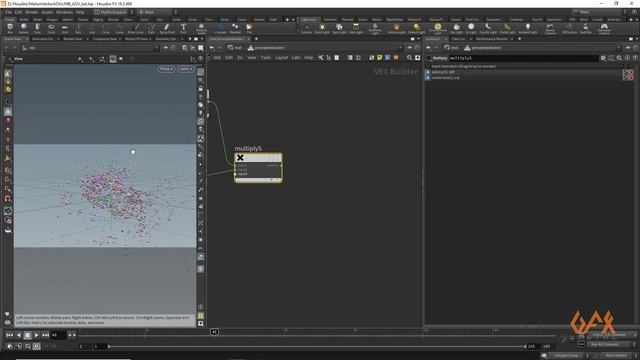Open the Tools menu in network editor
This screenshot has width=640, height=360.
266,58
